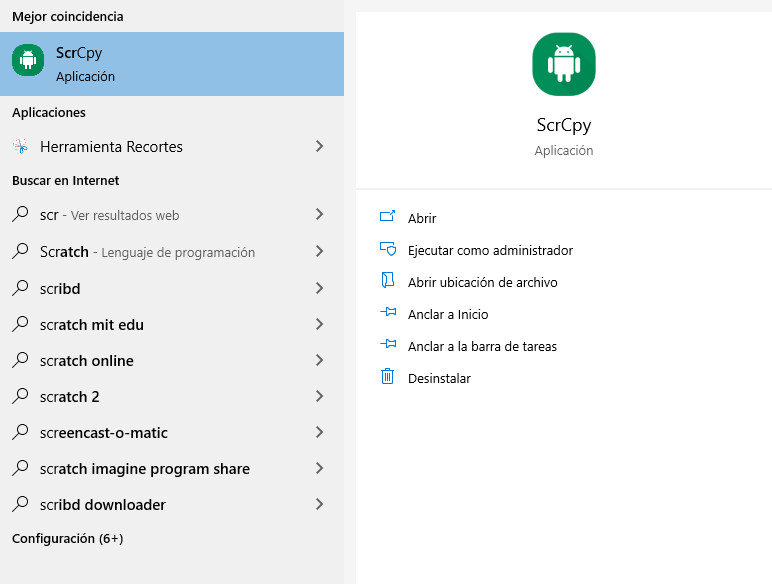
Task: Click the large ScrCpy icon in details pane
Action: 564,64
